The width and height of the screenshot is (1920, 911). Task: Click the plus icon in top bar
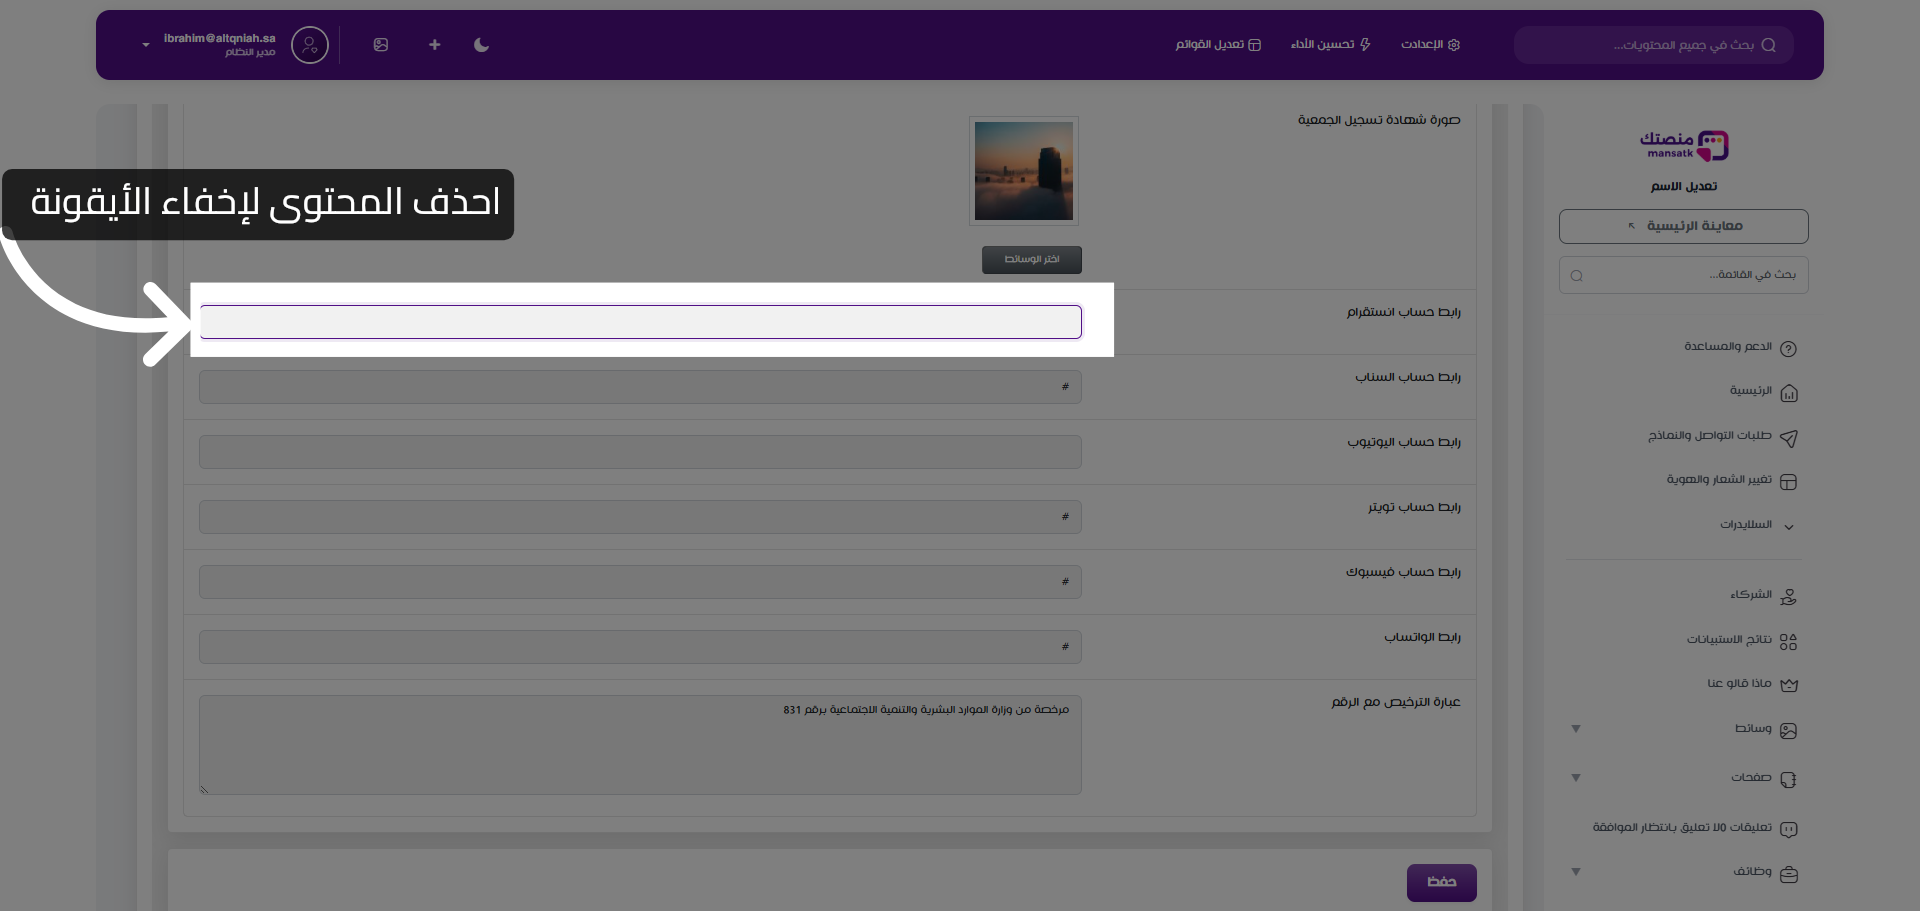coord(434,45)
